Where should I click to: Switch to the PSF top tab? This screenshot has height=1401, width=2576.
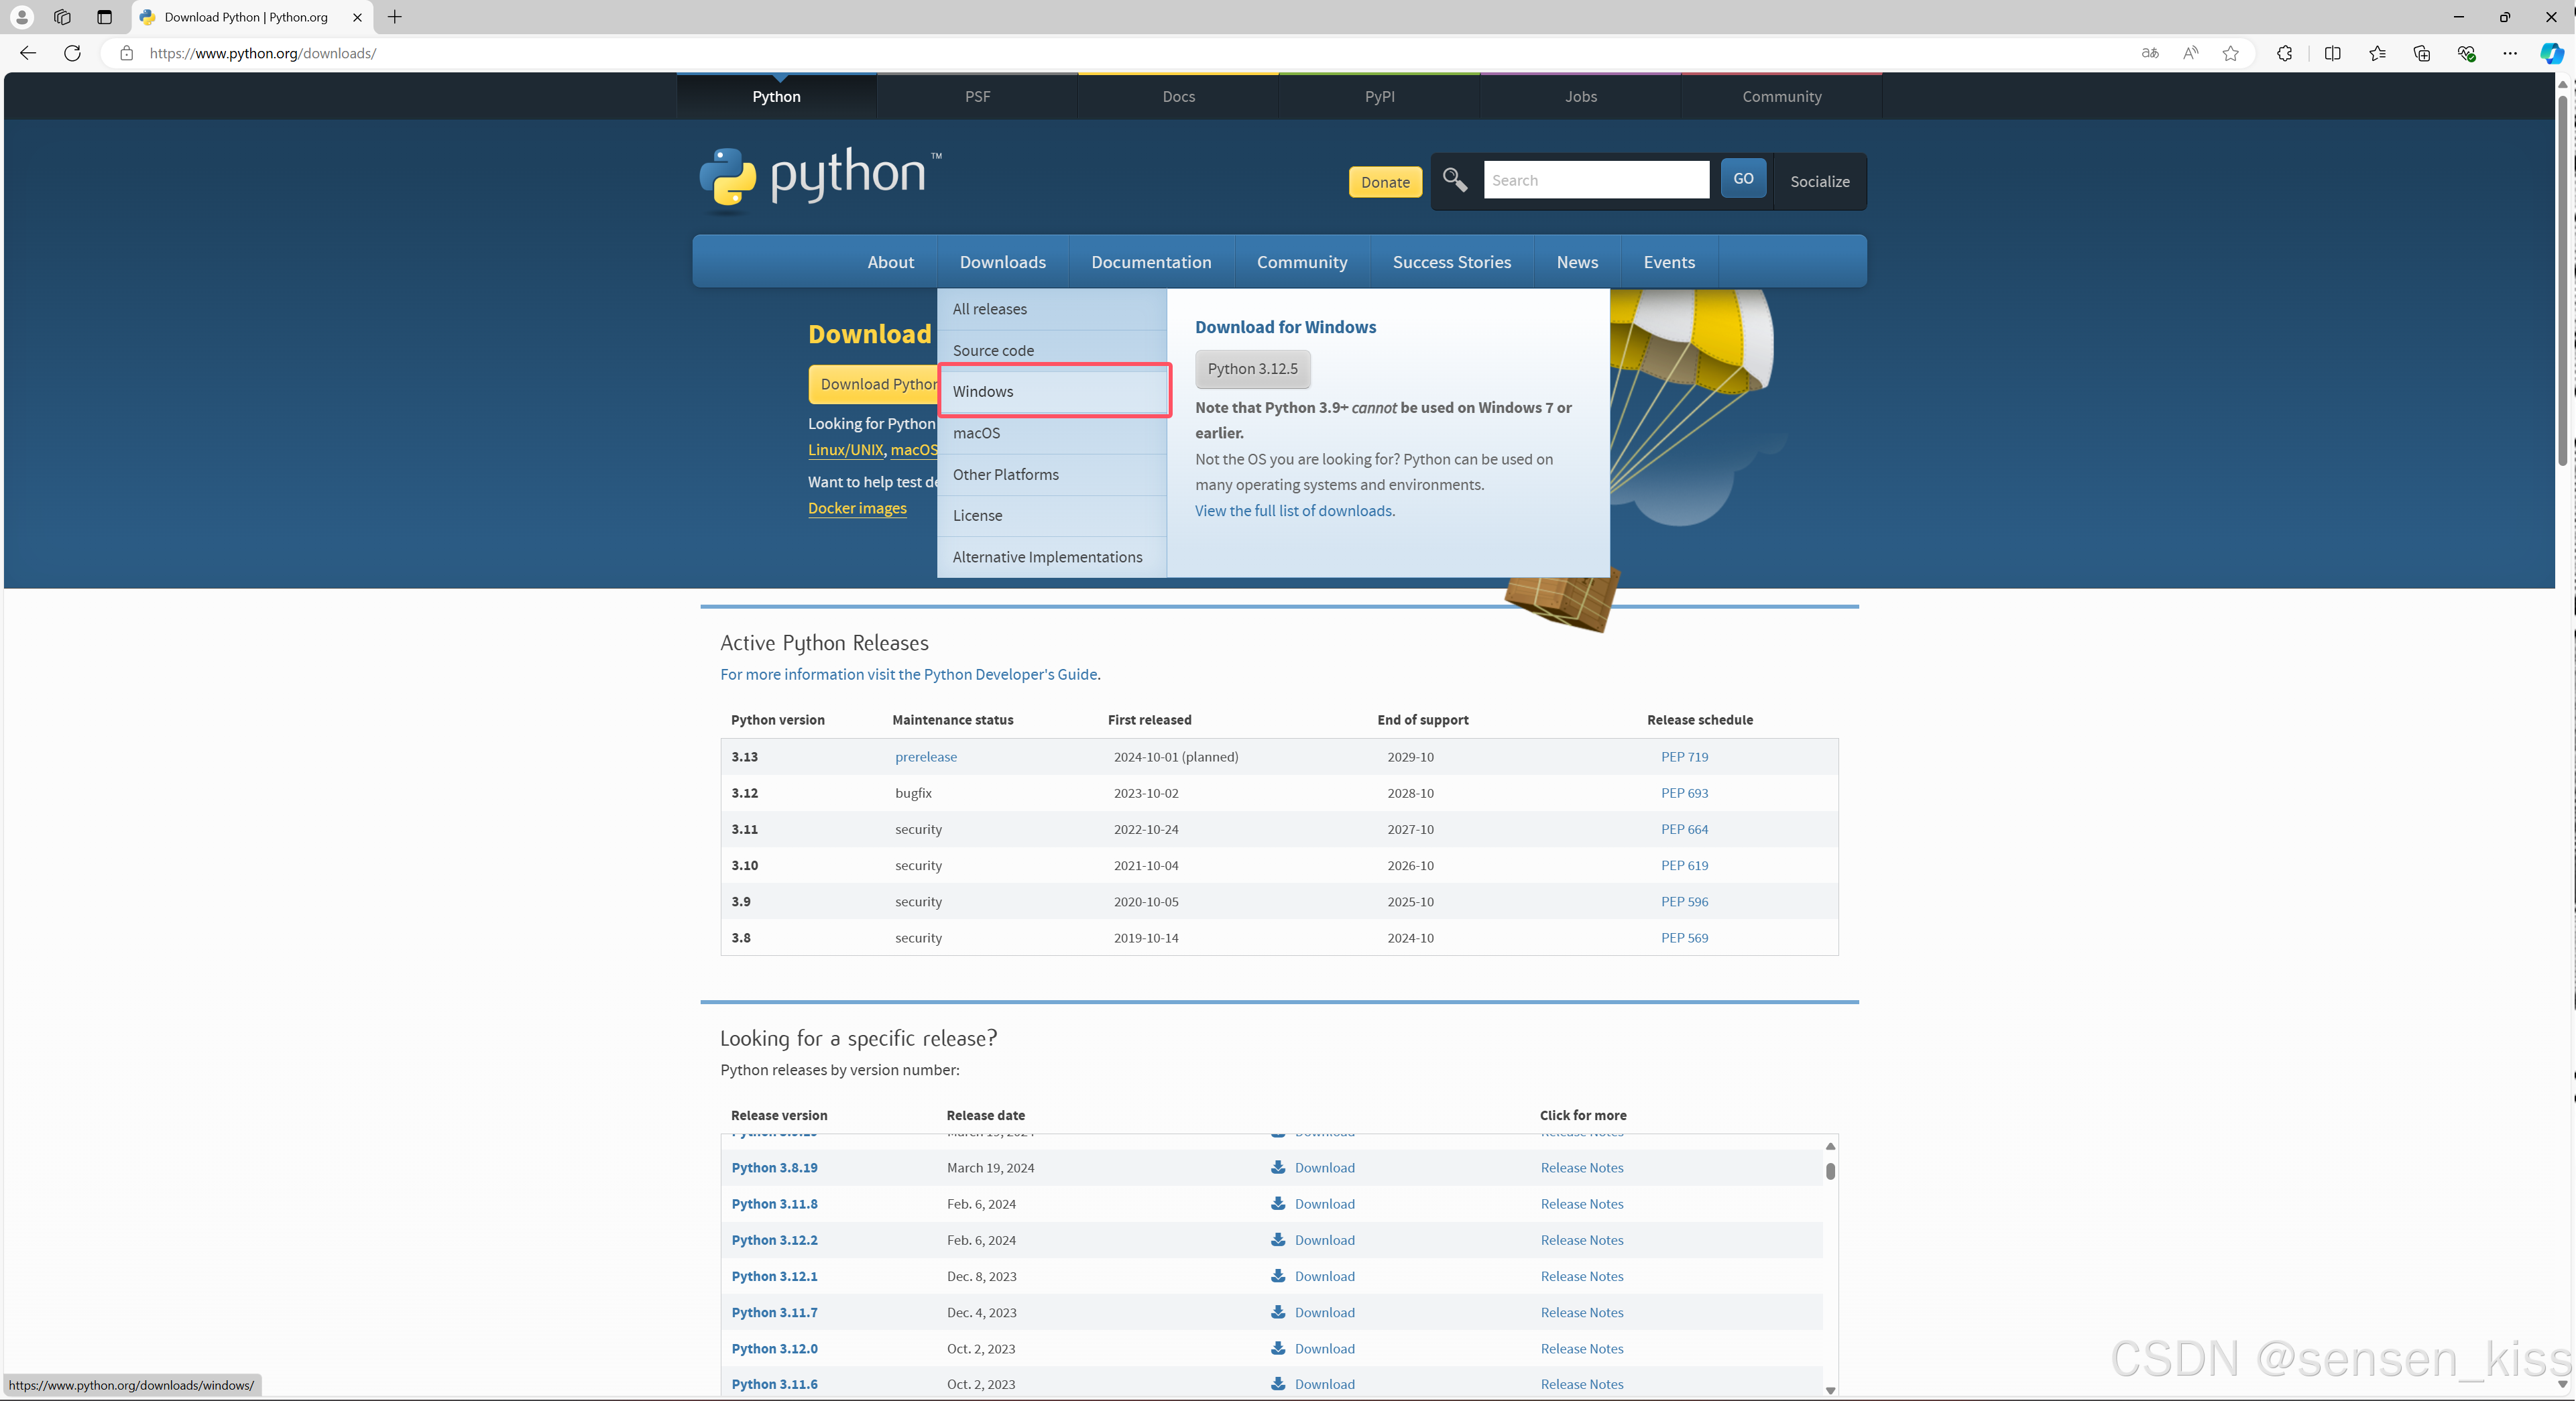tap(977, 96)
